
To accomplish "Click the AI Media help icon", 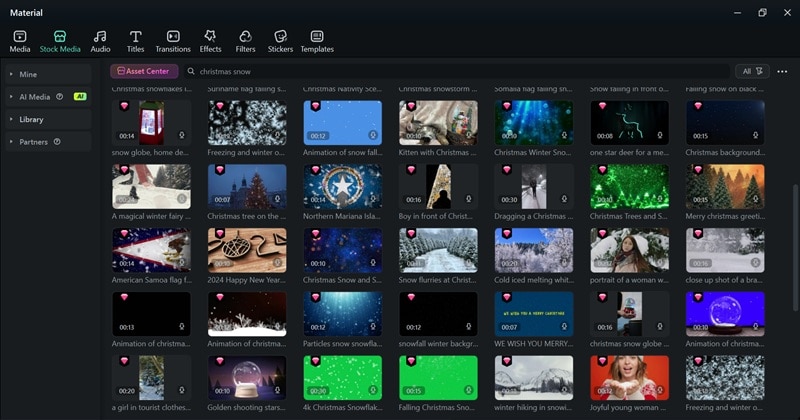I will (x=60, y=96).
